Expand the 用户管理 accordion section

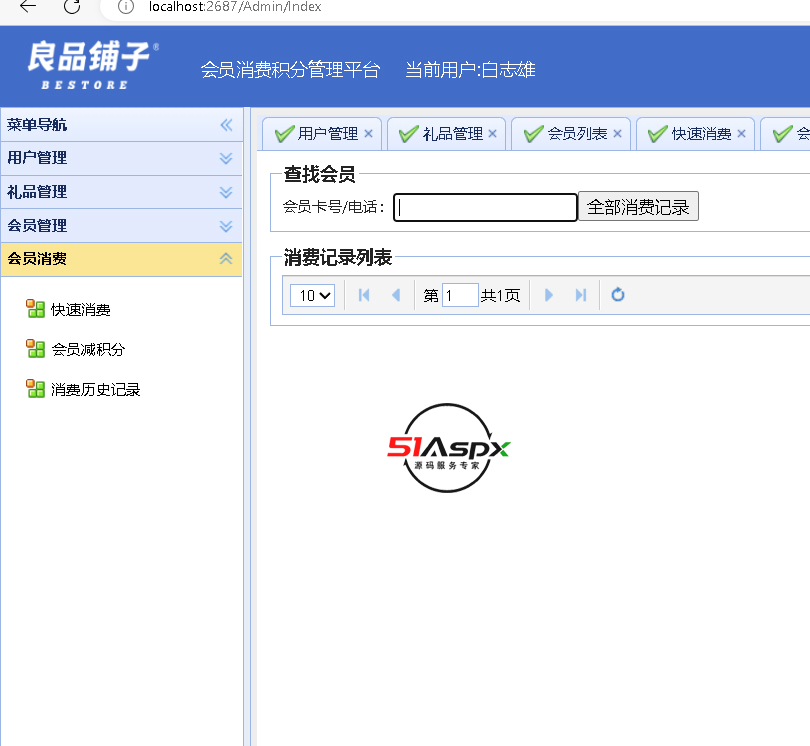(x=226, y=158)
